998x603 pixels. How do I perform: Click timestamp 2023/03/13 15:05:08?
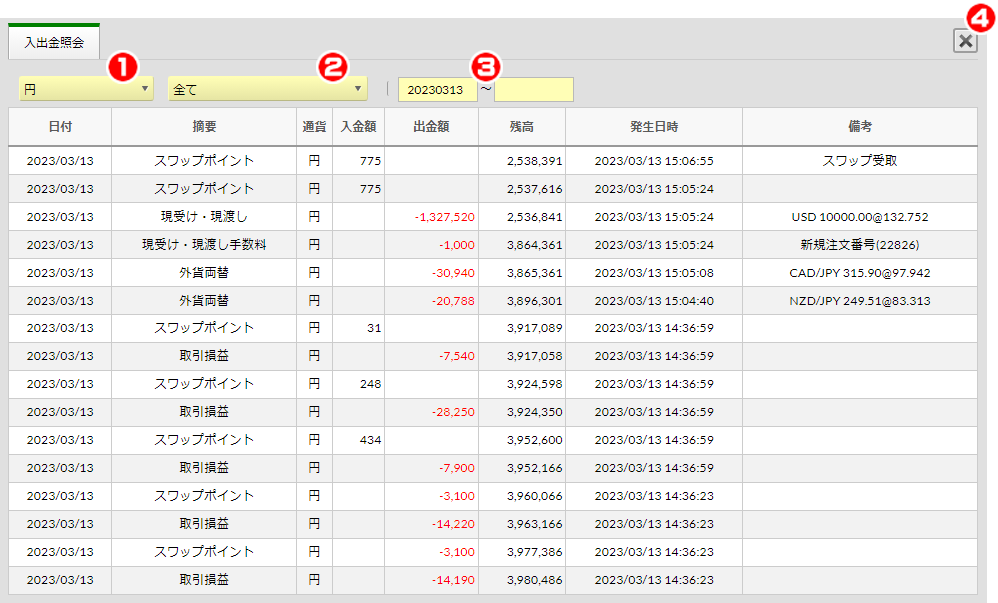654,273
